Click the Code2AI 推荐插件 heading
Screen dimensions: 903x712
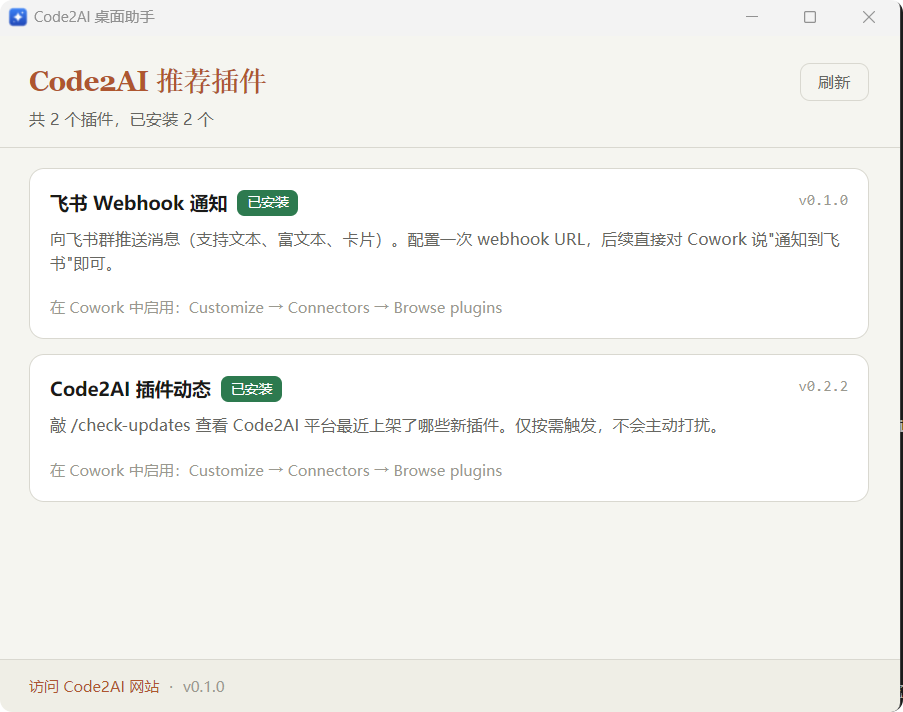147,81
